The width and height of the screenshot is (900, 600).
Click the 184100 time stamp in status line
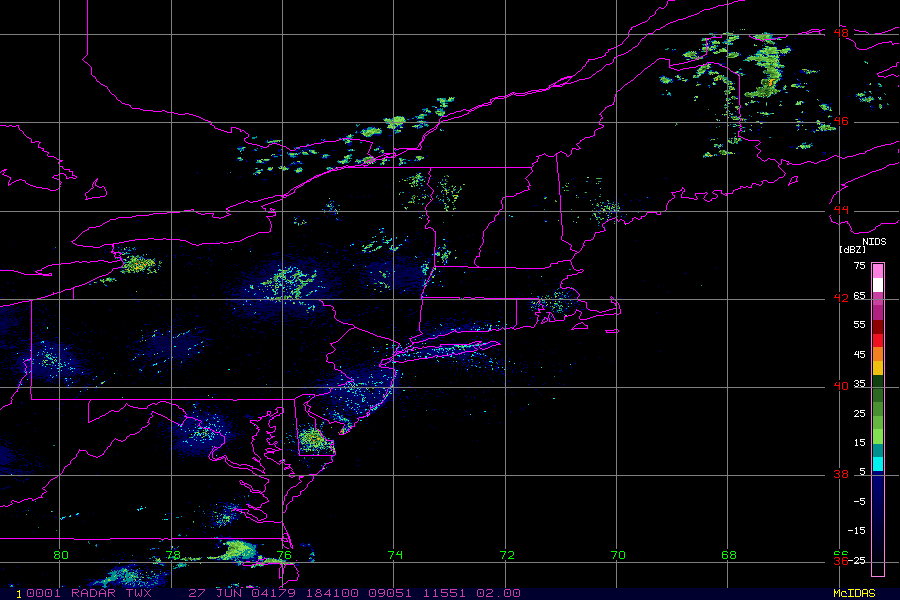coord(332,593)
